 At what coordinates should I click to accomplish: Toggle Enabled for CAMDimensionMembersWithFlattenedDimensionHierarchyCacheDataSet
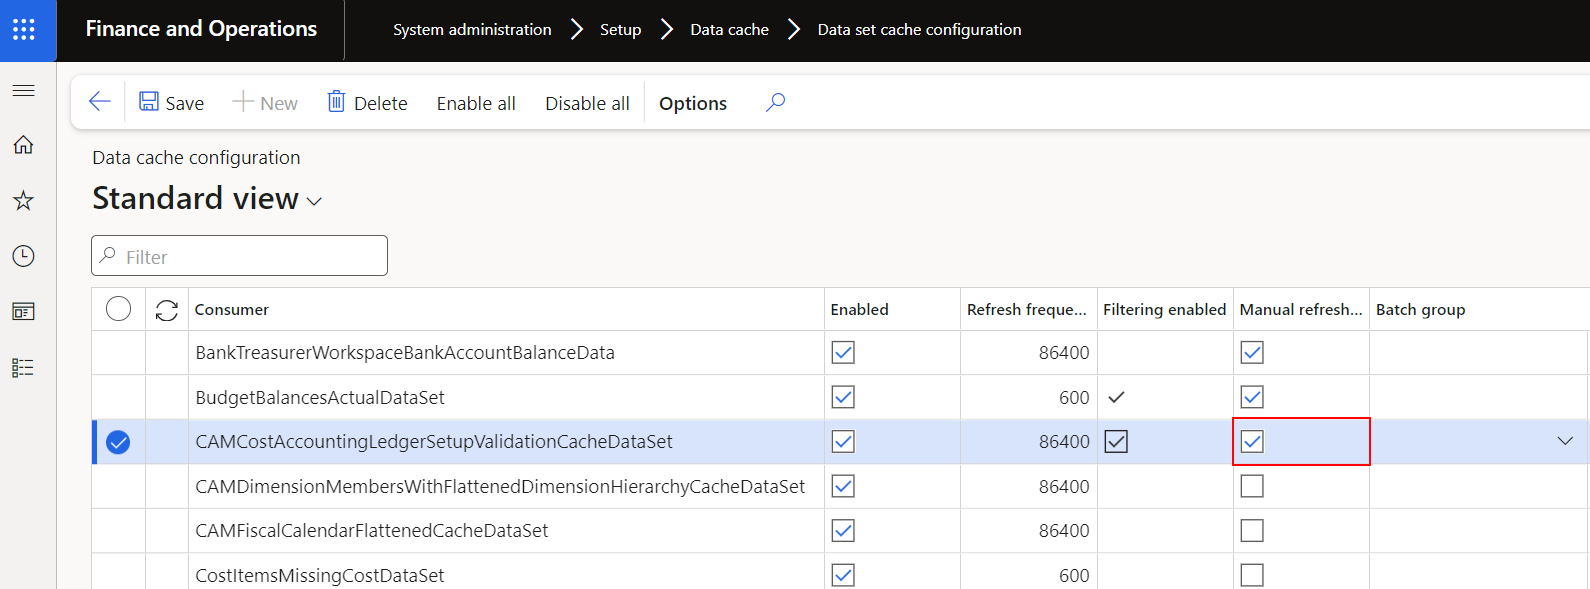[843, 486]
